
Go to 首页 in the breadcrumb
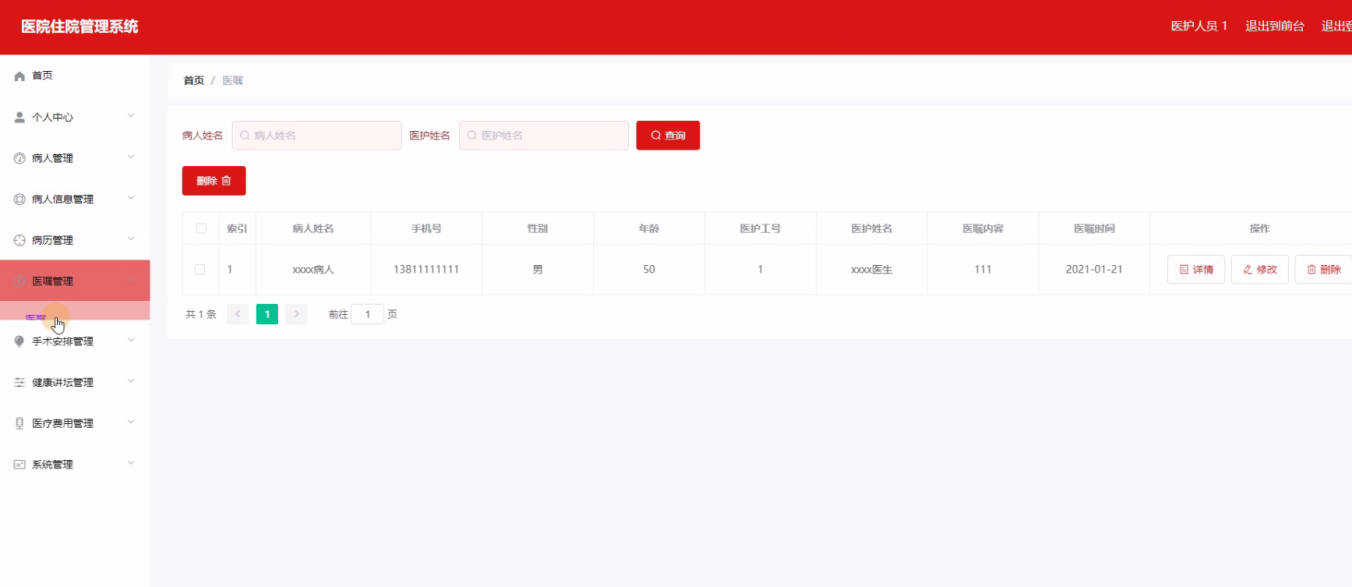pyautogui.click(x=194, y=80)
